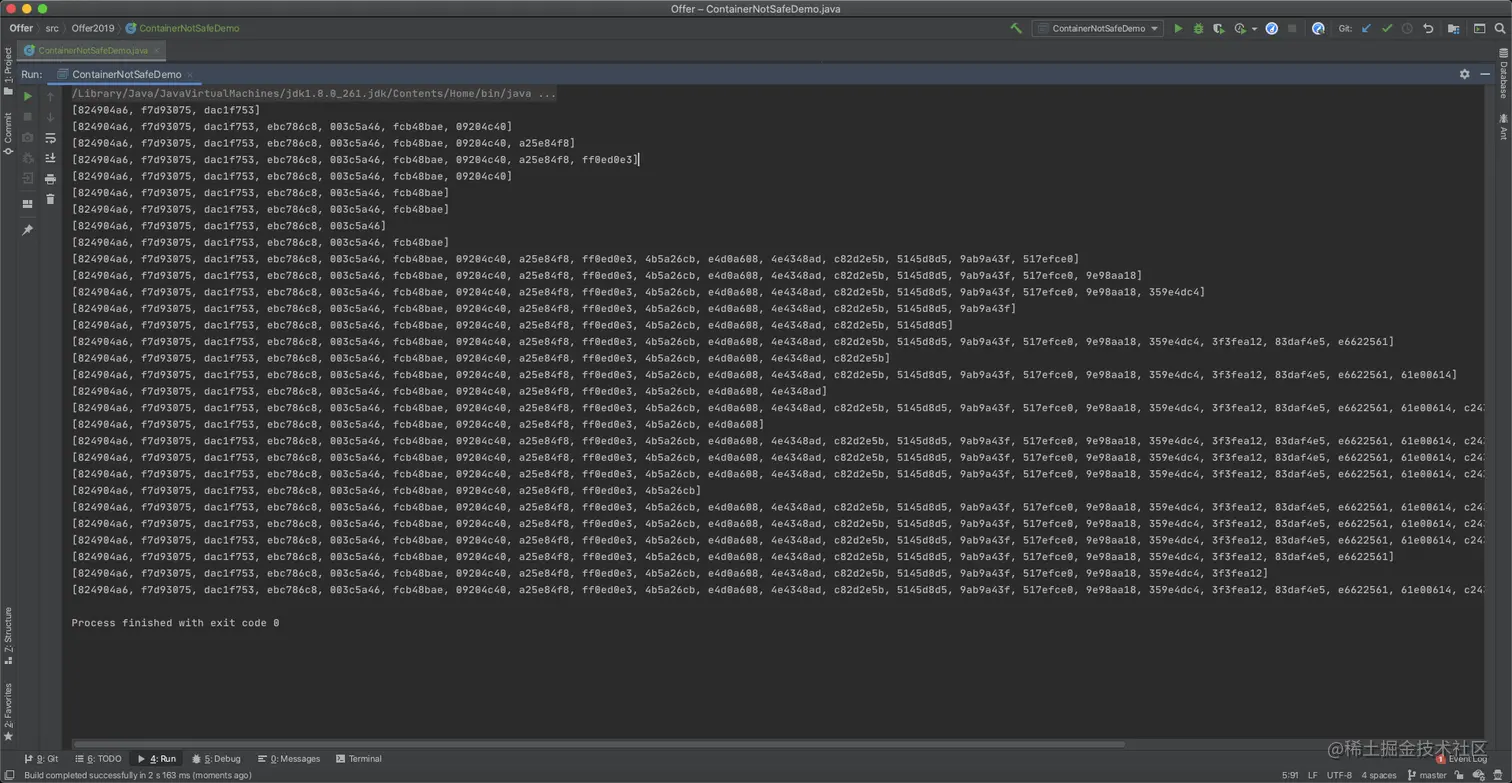
Task: Rerun ContainerNotSafeDemo from Run panel gutter
Action: (x=28, y=97)
